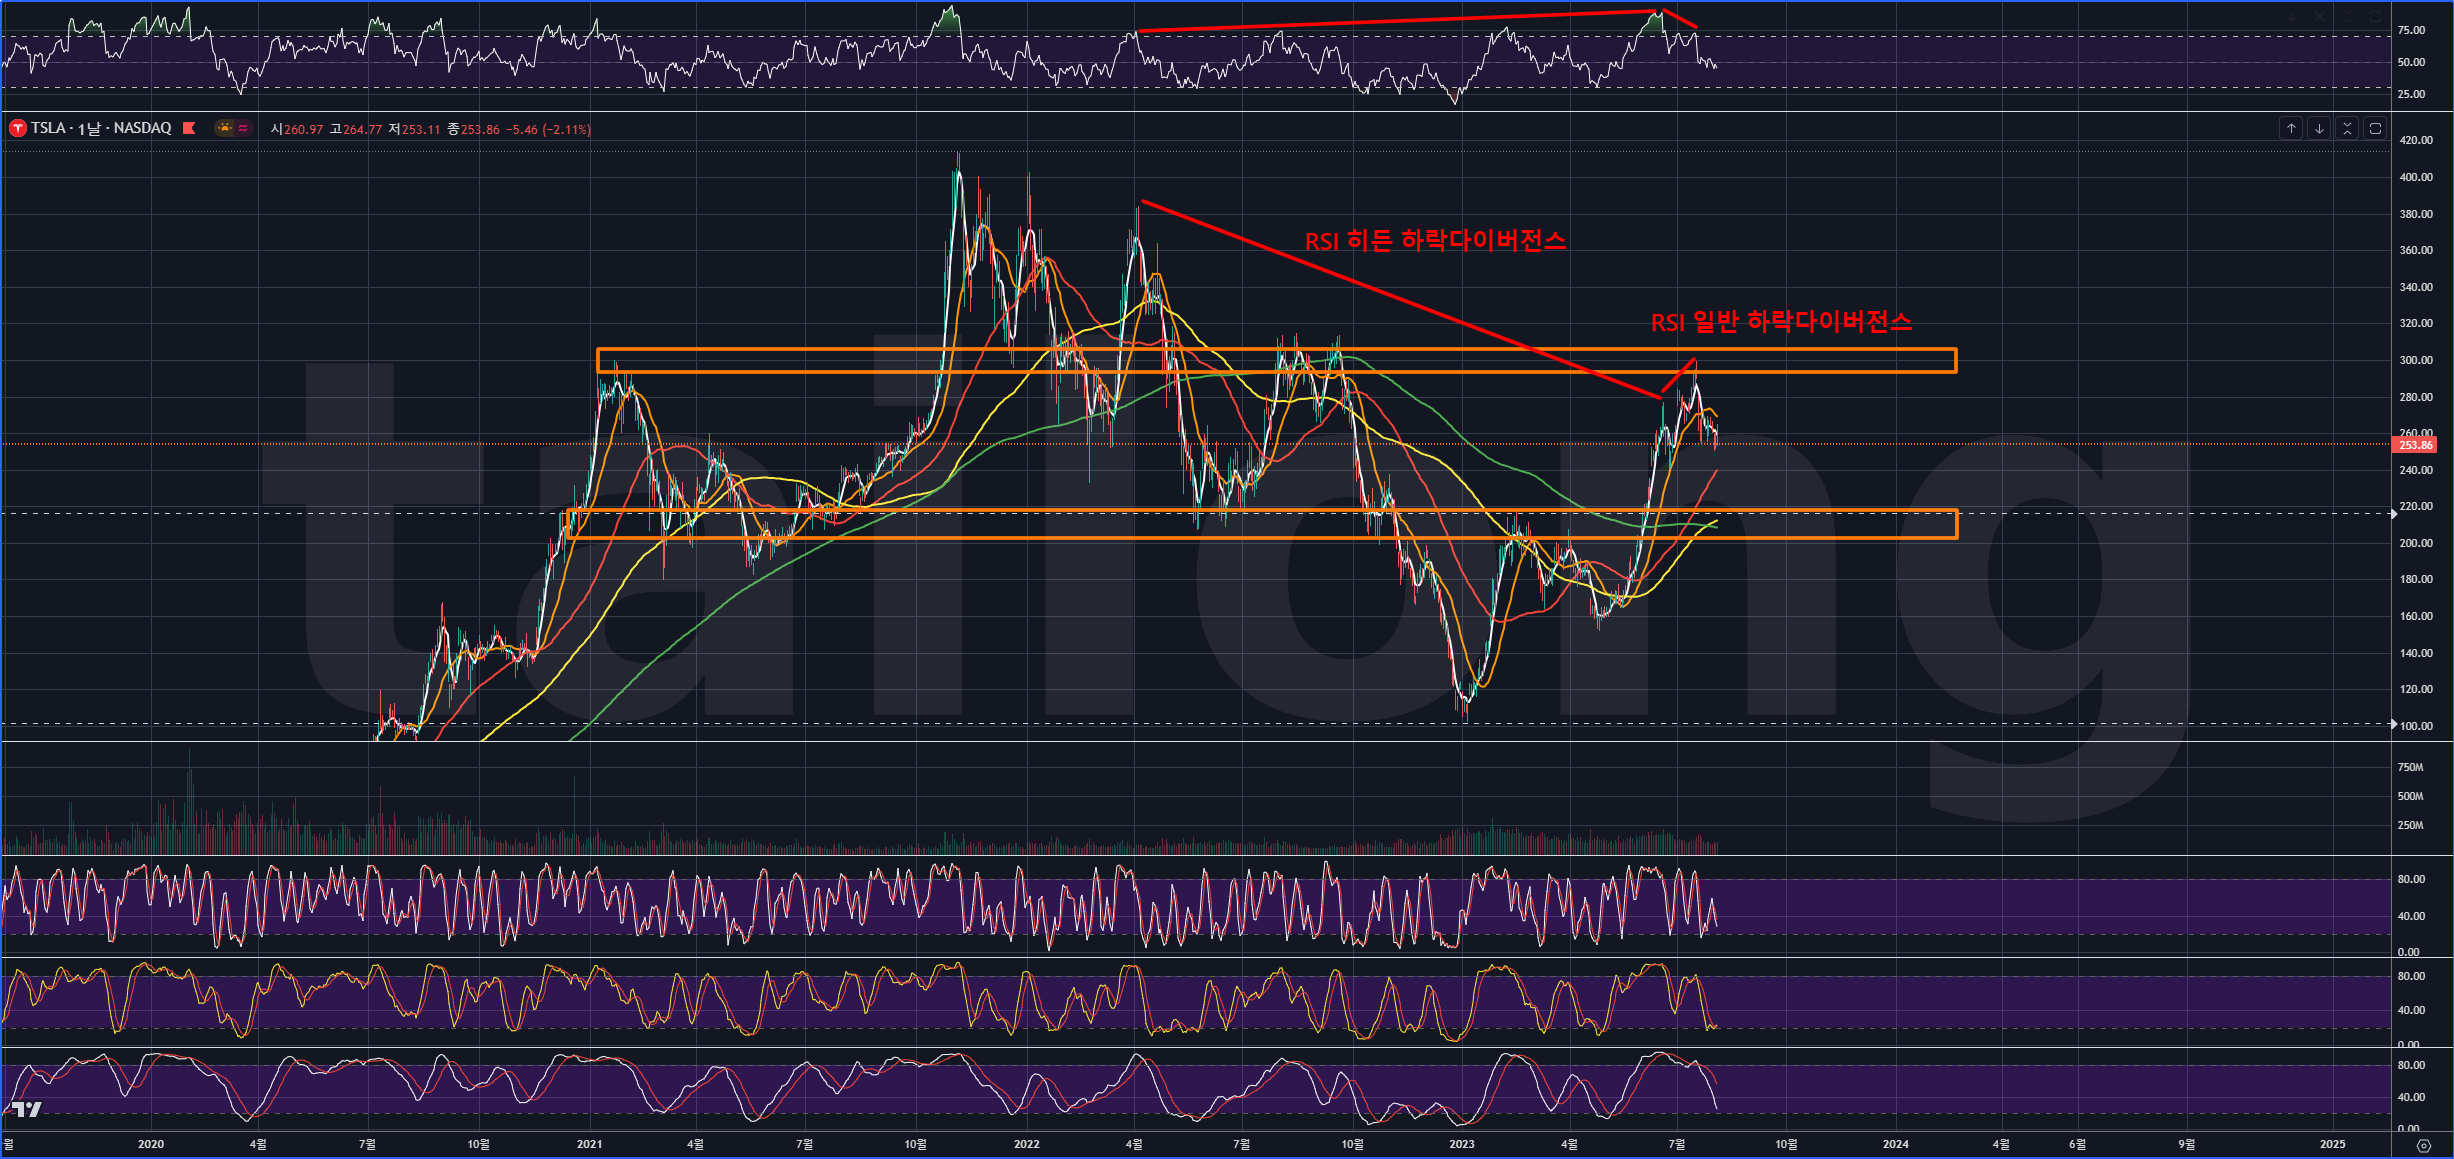
Task: Click the red 253.86 current price label
Action: pos(2415,445)
